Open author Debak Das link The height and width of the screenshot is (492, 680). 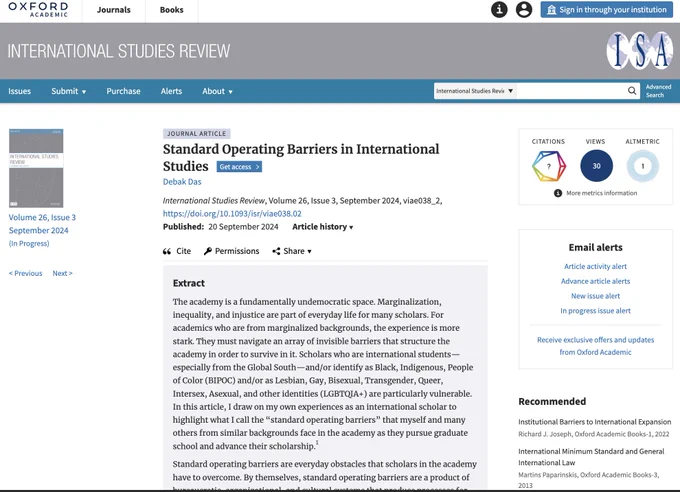(182, 182)
